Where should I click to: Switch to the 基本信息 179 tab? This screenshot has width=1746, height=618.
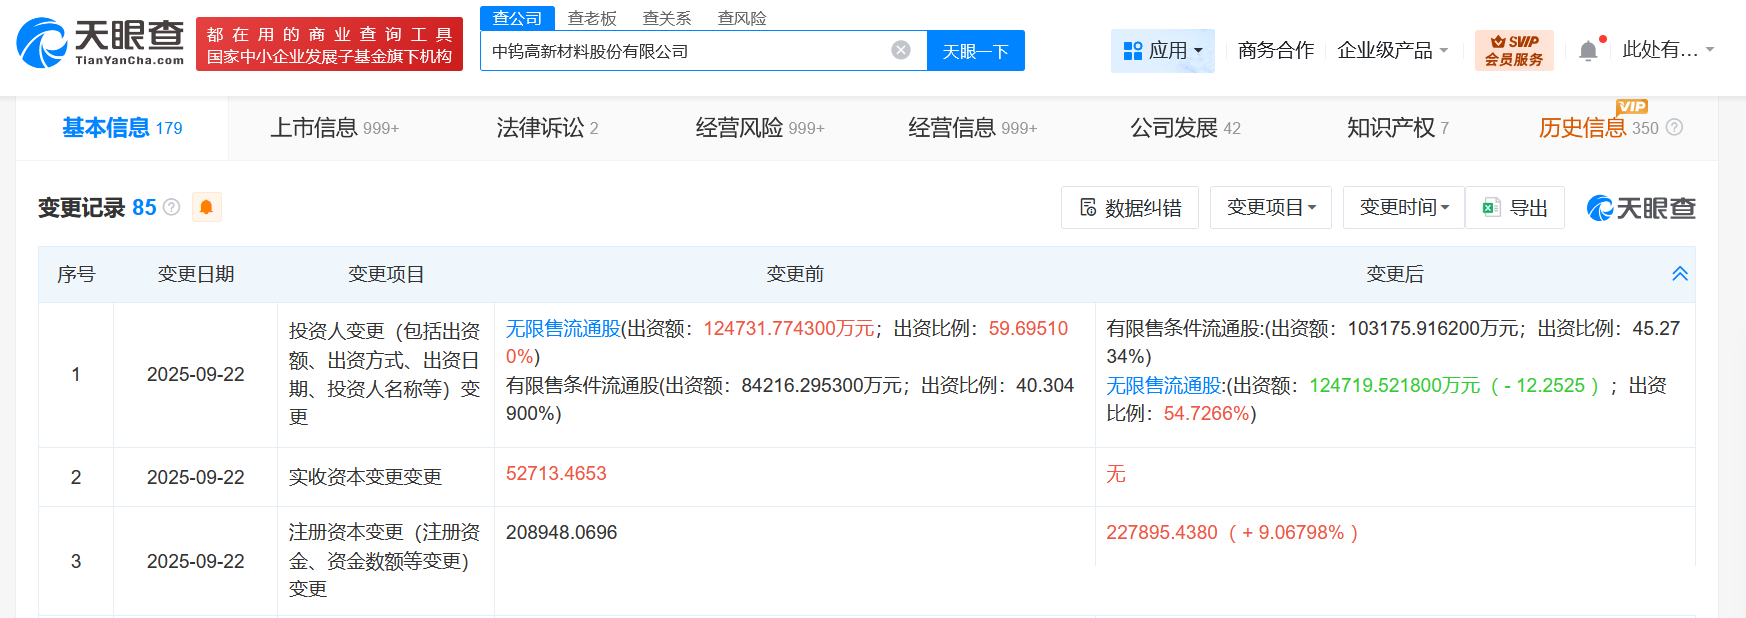pyautogui.click(x=122, y=128)
